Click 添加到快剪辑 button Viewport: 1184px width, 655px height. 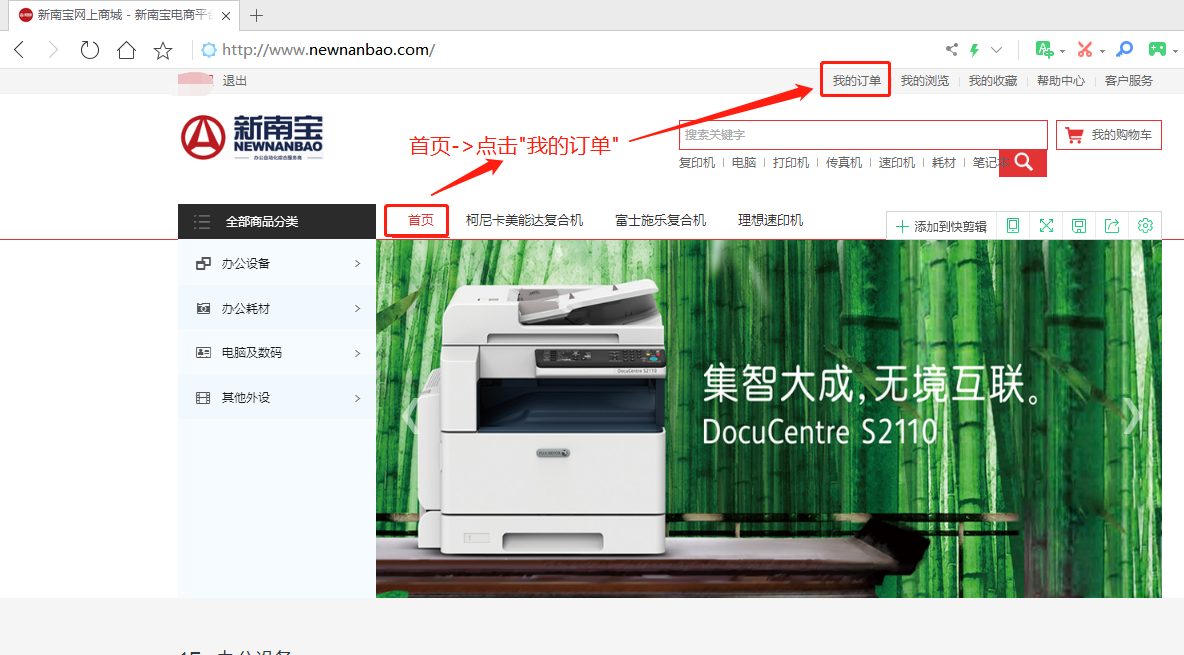point(942,226)
